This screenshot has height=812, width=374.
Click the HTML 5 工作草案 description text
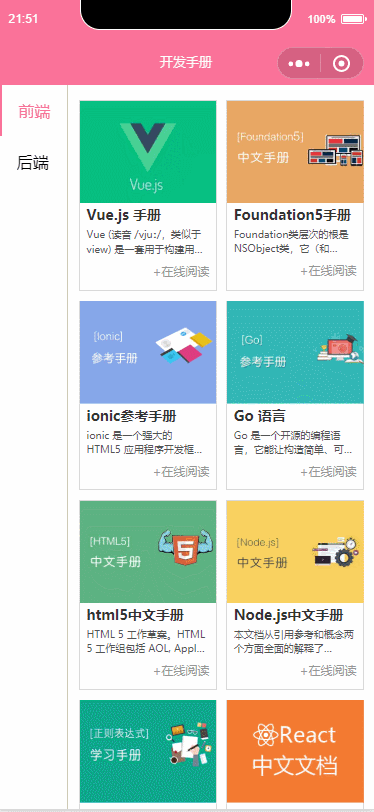click(146, 641)
